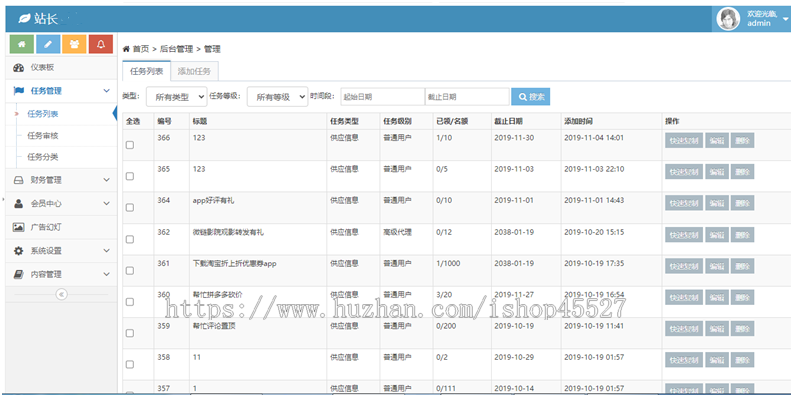Expand the 系统设置 menu chevron

click(x=106, y=251)
